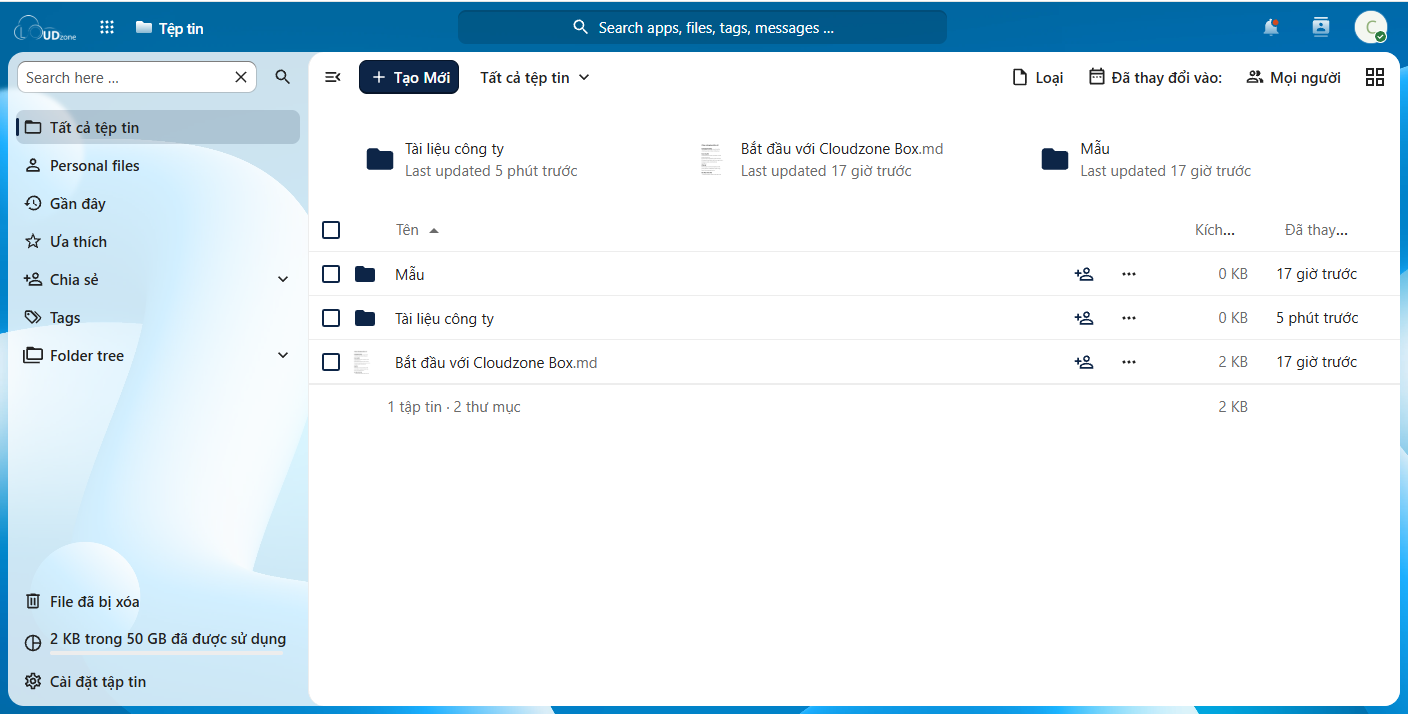This screenshot has width=1408, height=714.
Task: Click the '1 tập tin · 2 thư mục' summary
Action: point(454,407)
